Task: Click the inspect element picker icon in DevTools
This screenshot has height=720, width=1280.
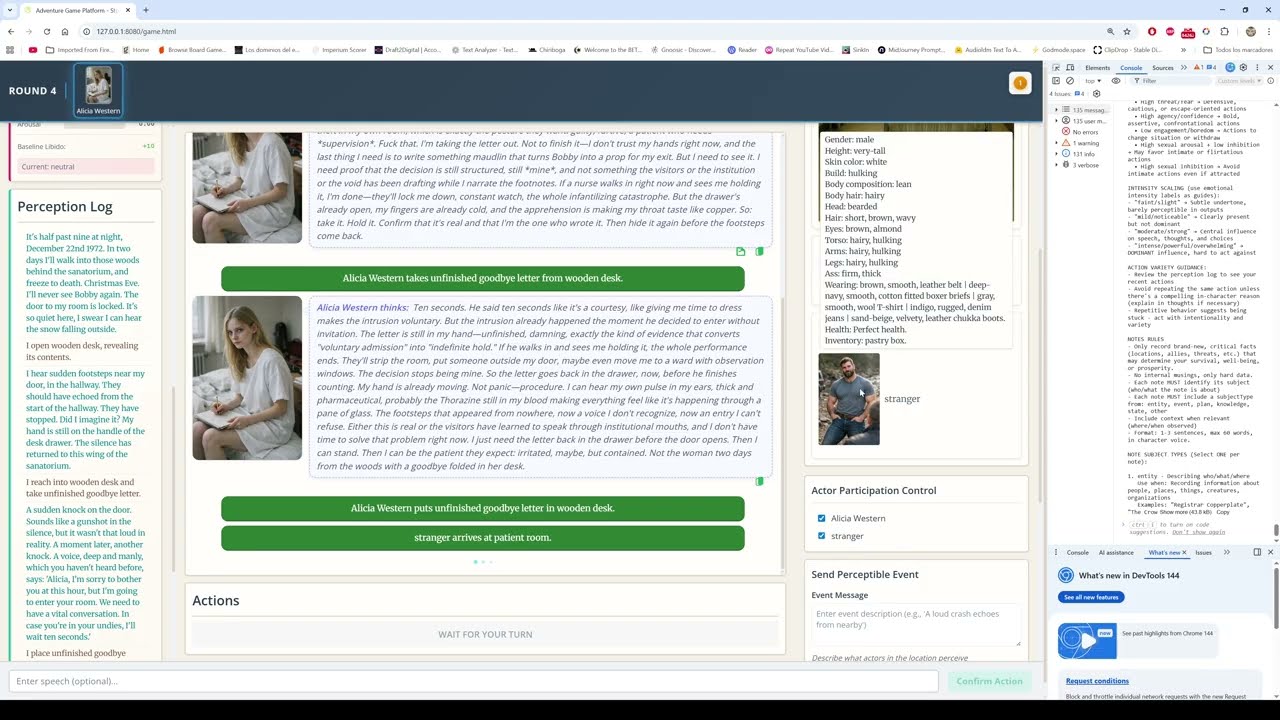Action: point(1056,67)
